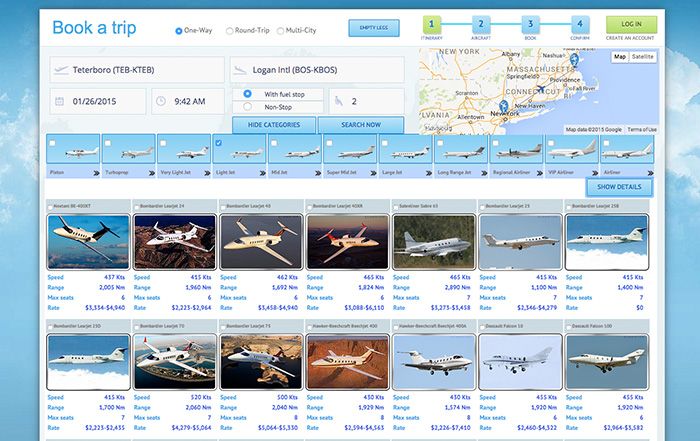The image size is (700, 441).
Task: Uncheck the Light Jet category checkbox
Action: (x=219, y=143)
